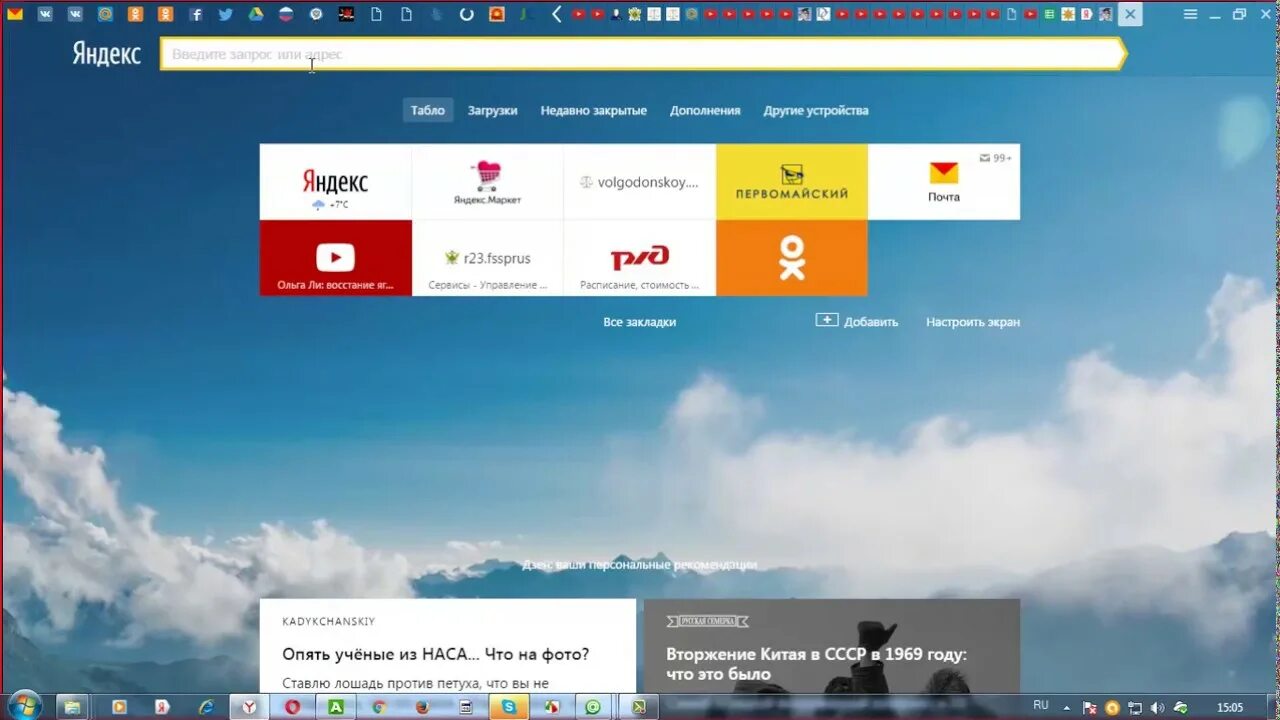Open the Windows Start menu

point(23,706)
